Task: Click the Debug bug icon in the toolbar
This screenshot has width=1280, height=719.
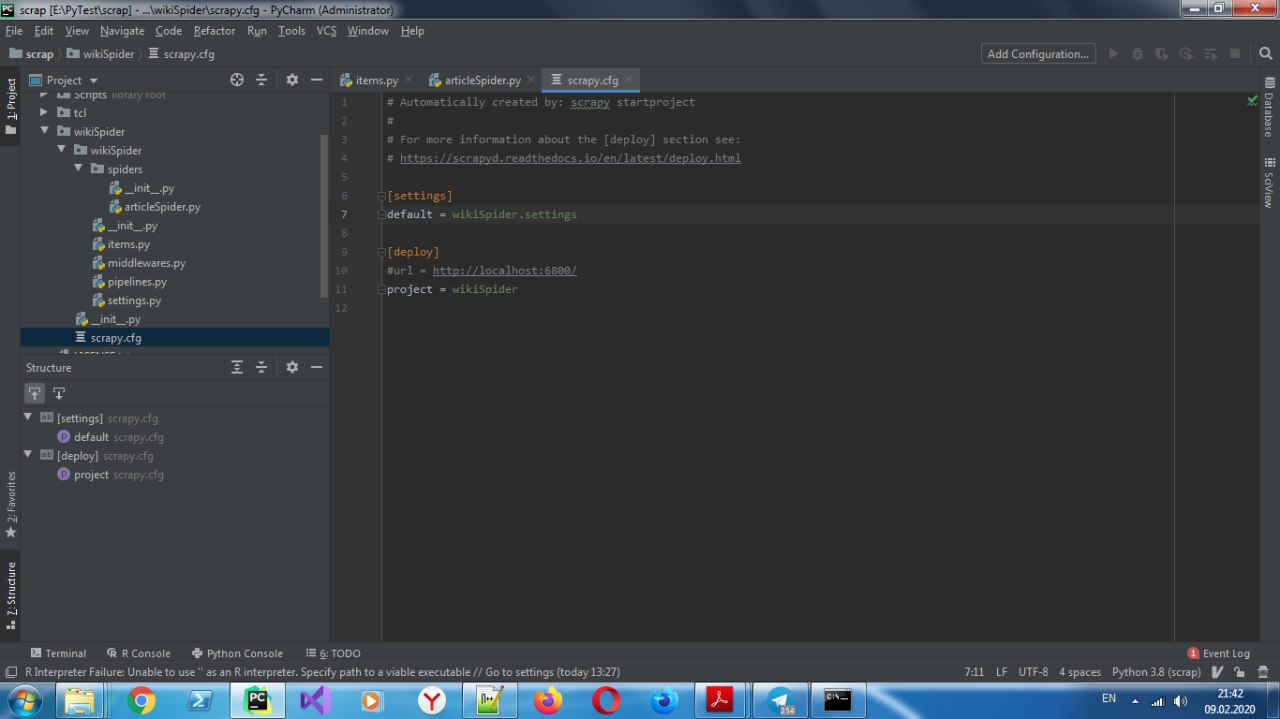Action: point(1137,54)
